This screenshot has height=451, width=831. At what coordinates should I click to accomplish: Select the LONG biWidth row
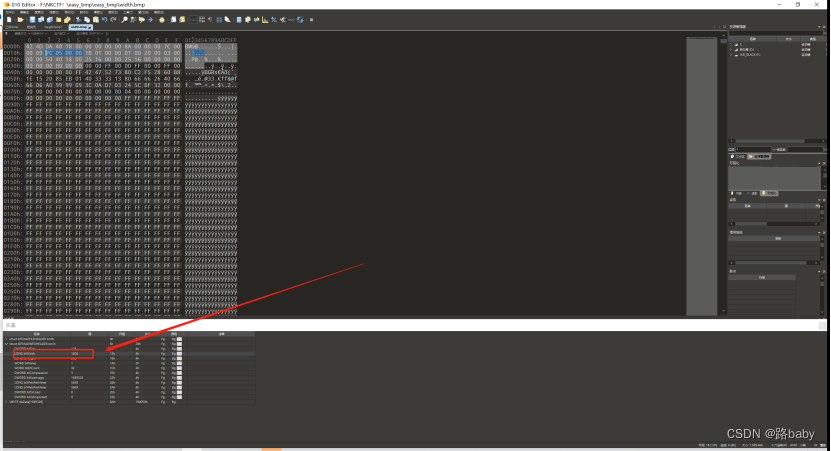click(129, 353)
